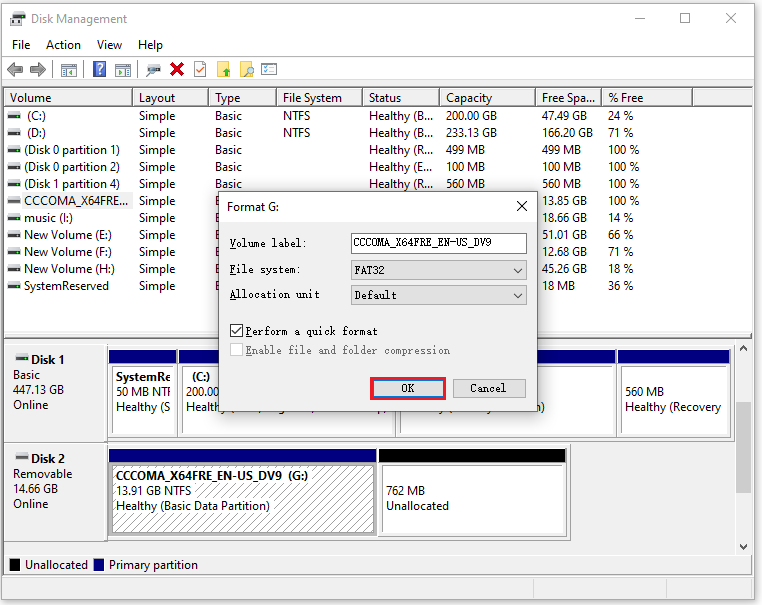This screenshot has width=762, height=605.
Task: Show/hide console tree toolbar icon
Action: (x=69, y=70)
